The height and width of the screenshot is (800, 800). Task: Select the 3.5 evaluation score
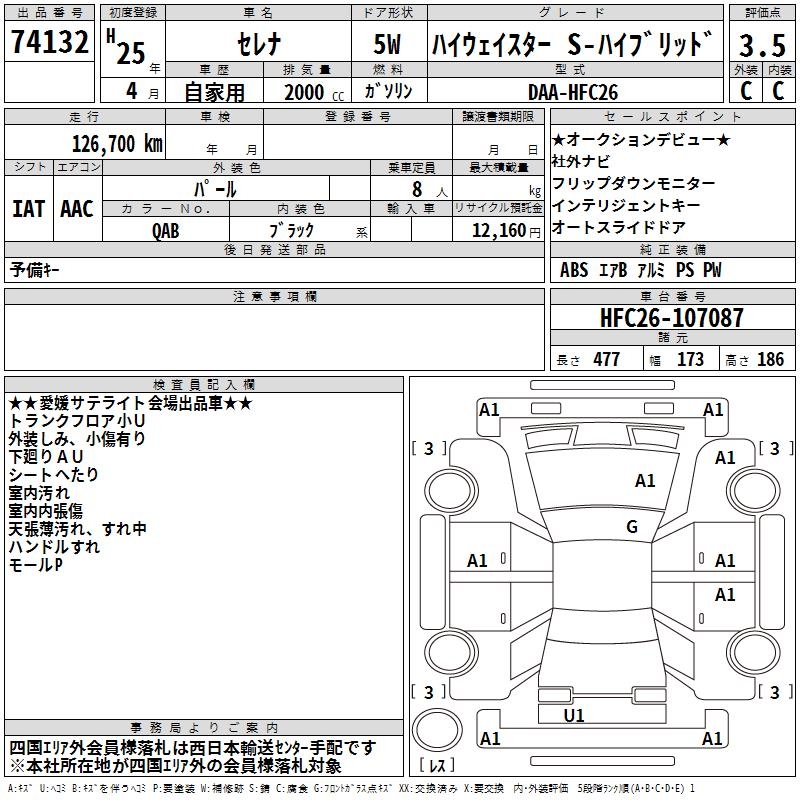click(x=762, y=45)
